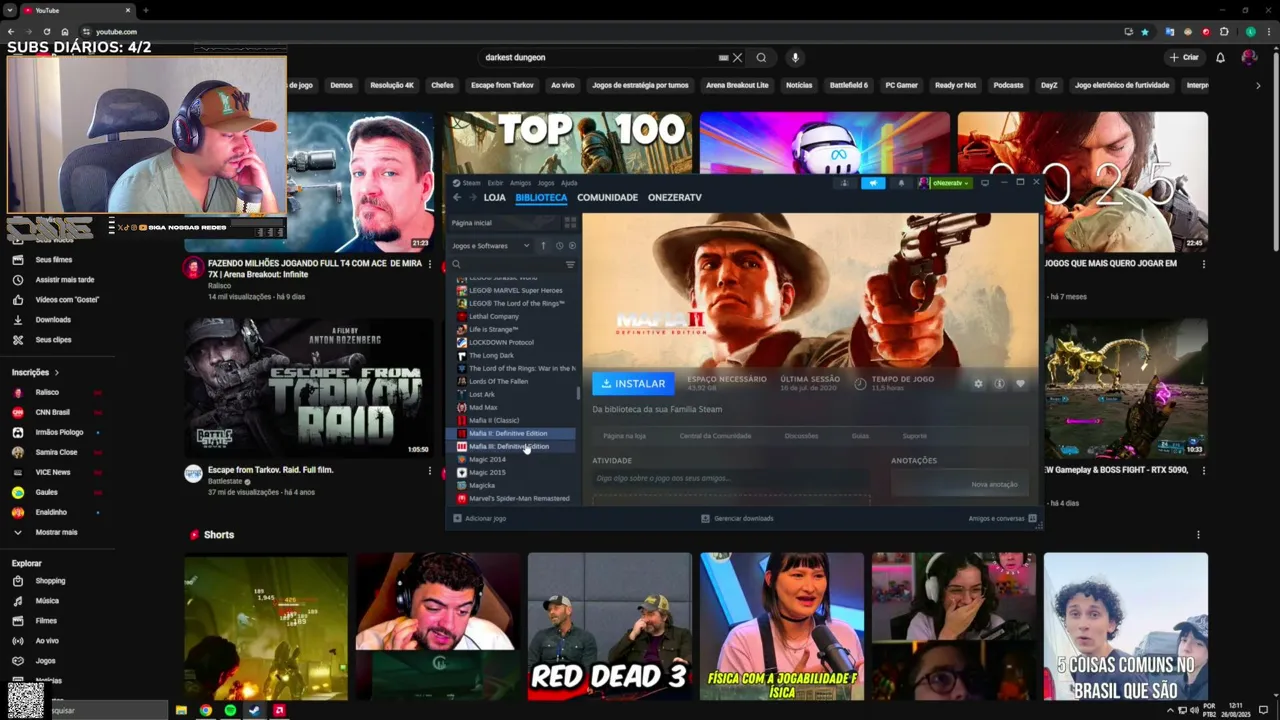Open the Página na loja link in Steam

point(624,436)
